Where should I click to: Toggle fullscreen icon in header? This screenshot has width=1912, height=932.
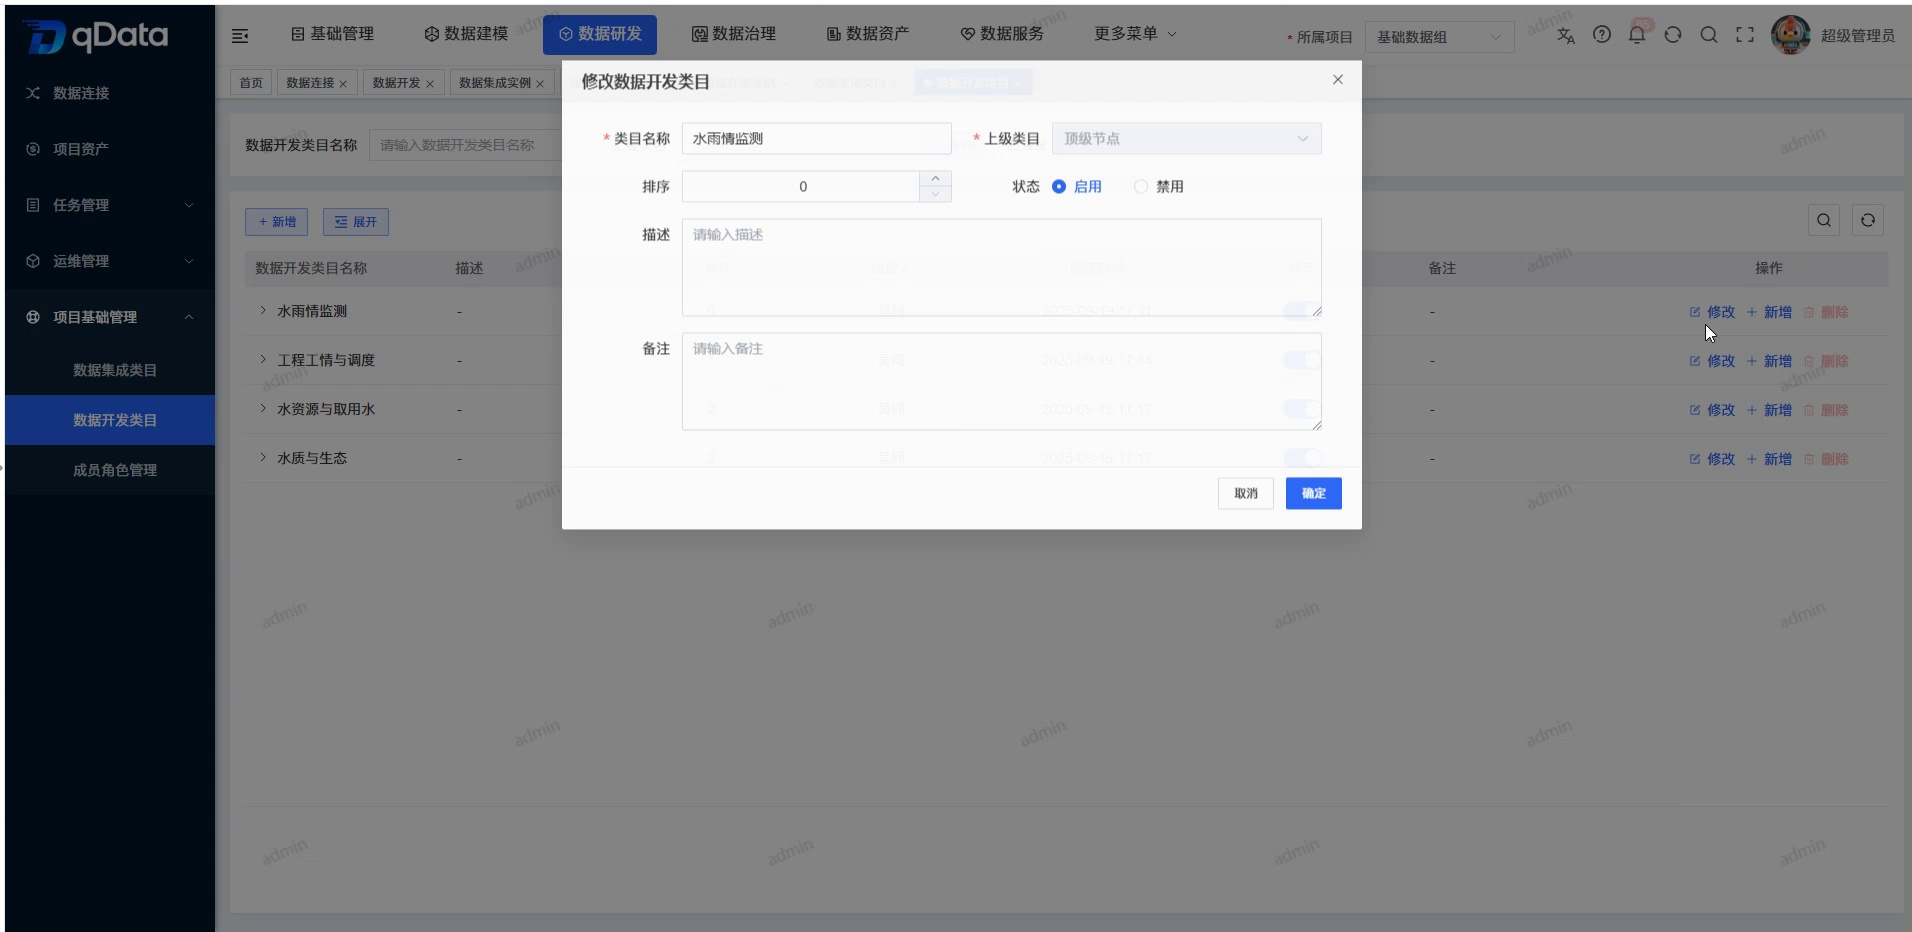coord(1745,35)
